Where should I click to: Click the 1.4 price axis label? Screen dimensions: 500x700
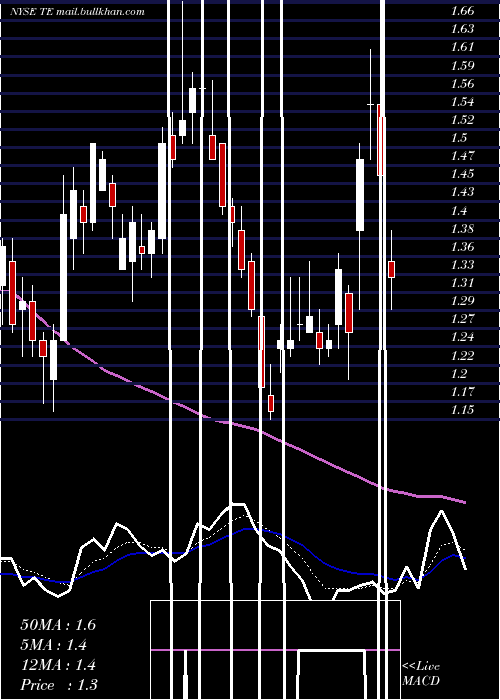click(x=459, y=210)
